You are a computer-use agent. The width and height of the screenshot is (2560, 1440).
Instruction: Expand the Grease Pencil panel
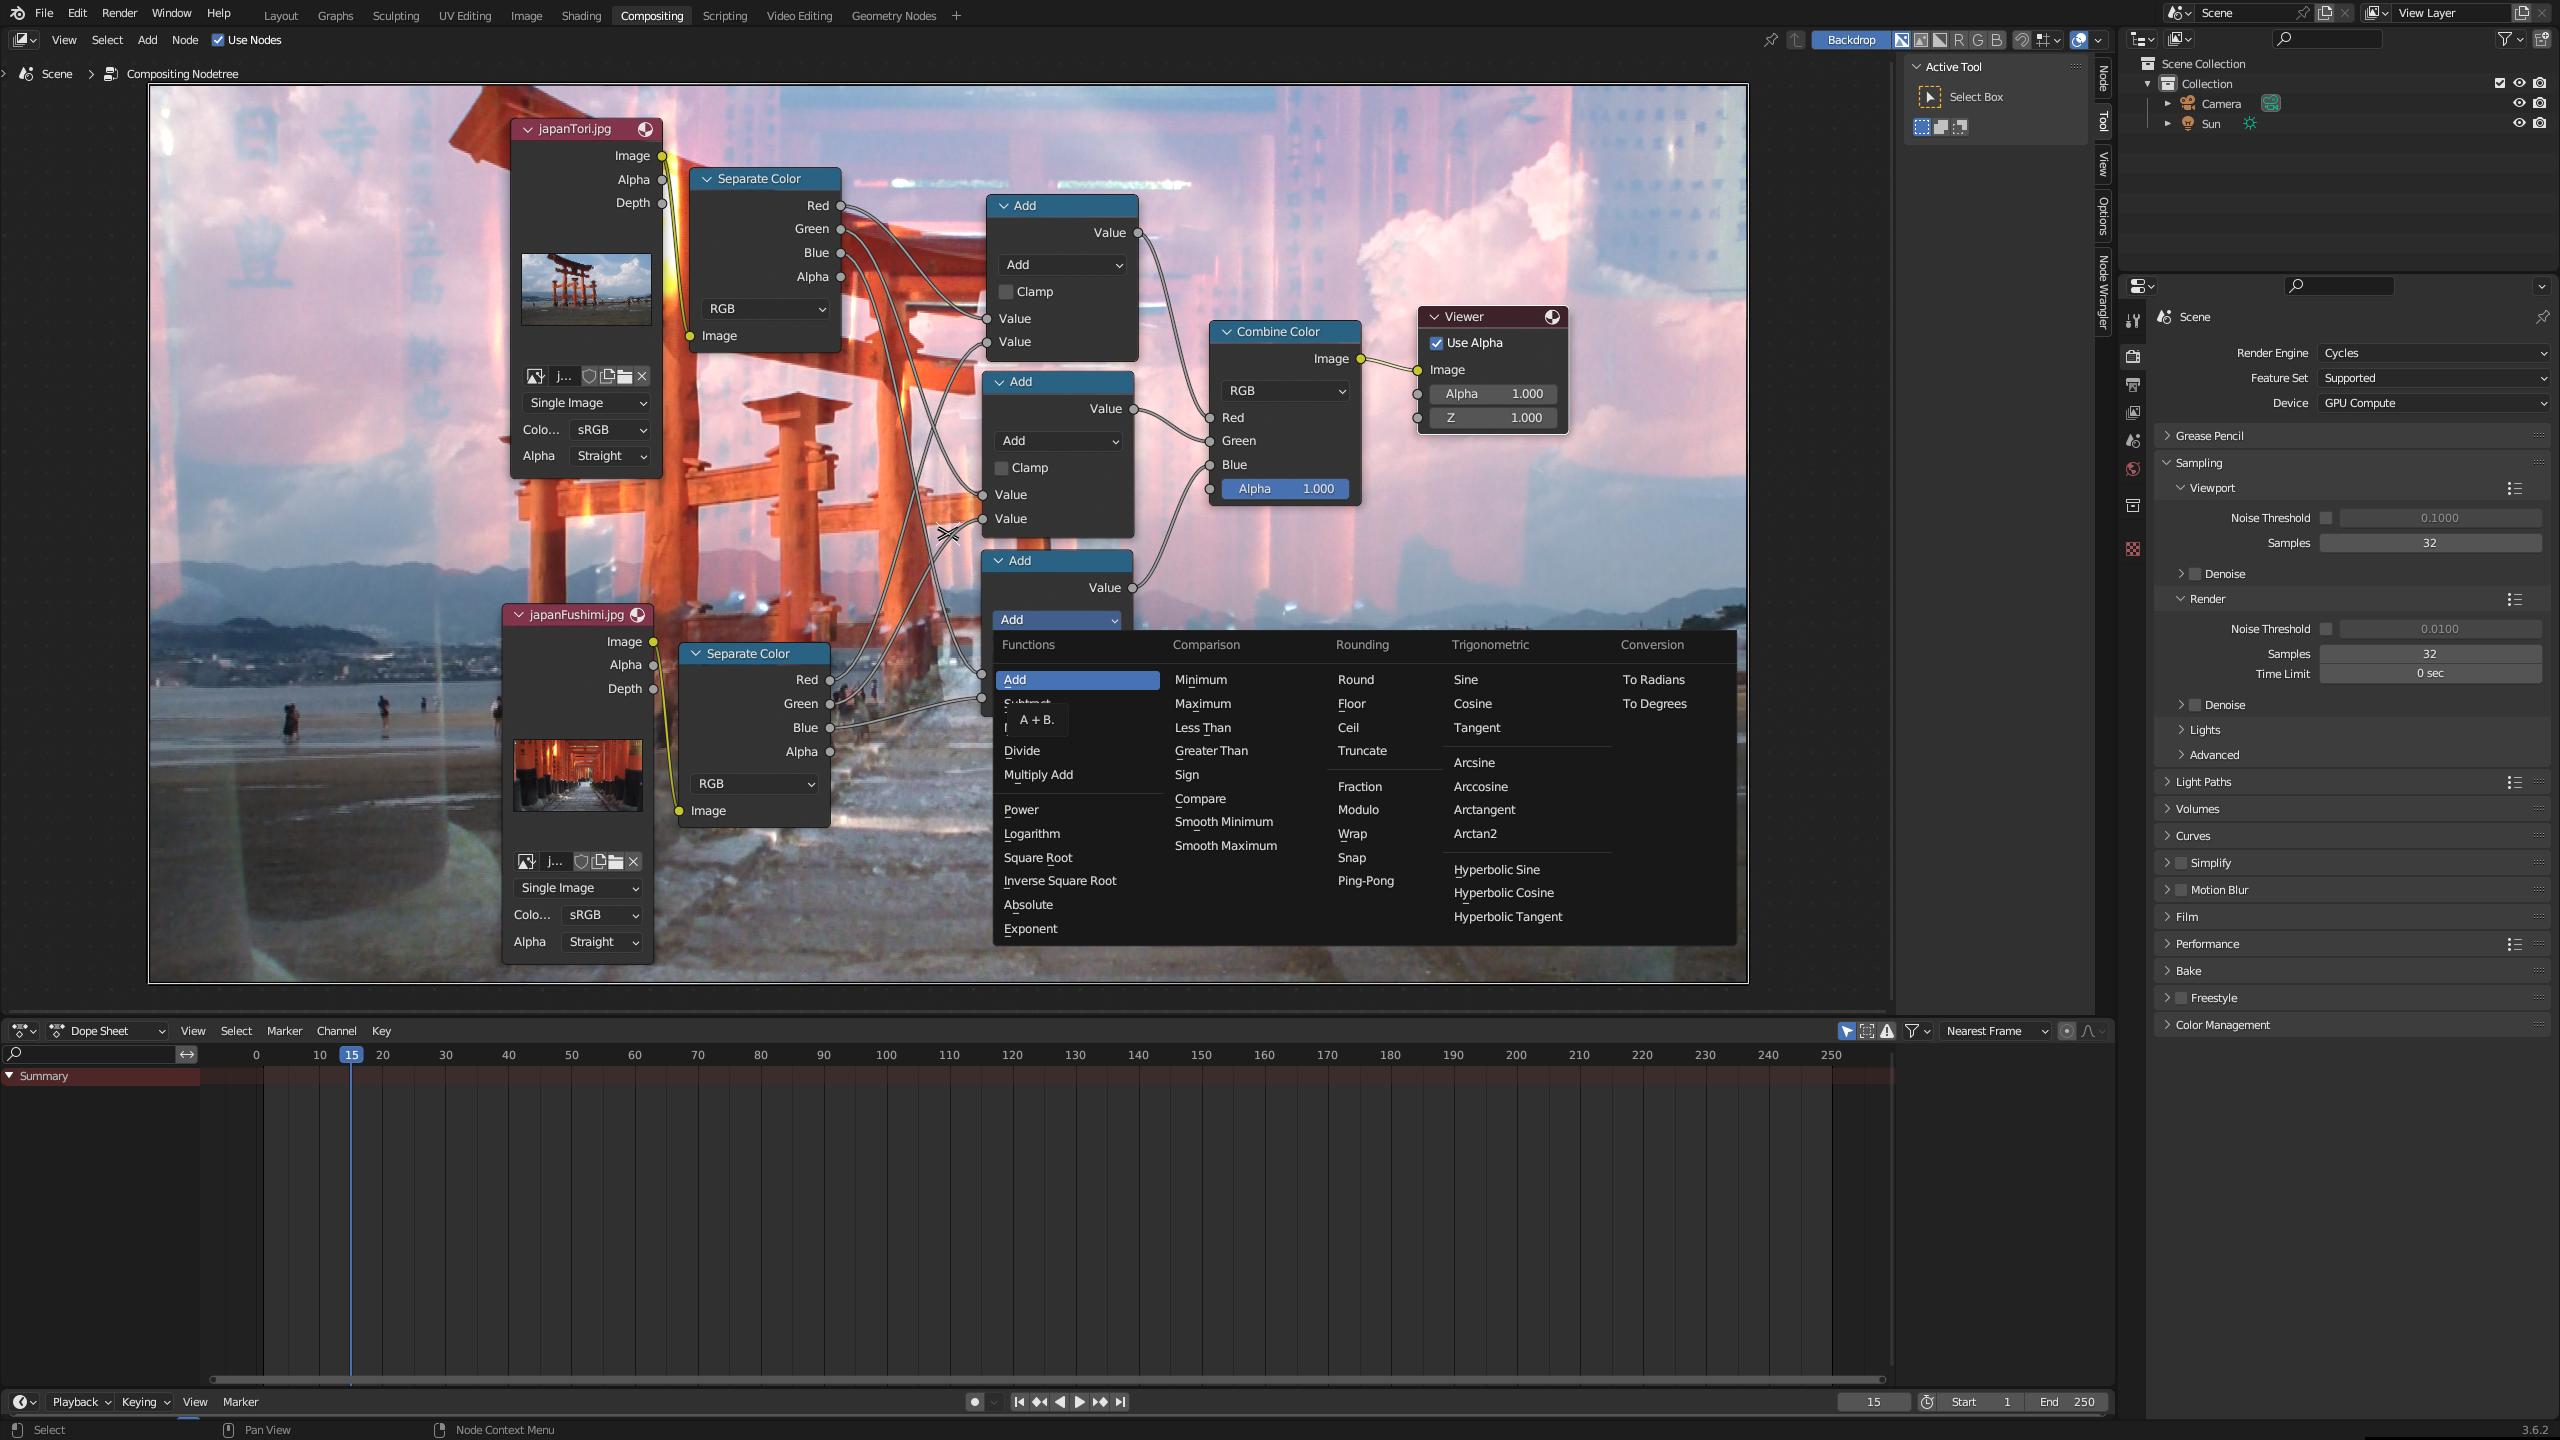(2350, 436)
